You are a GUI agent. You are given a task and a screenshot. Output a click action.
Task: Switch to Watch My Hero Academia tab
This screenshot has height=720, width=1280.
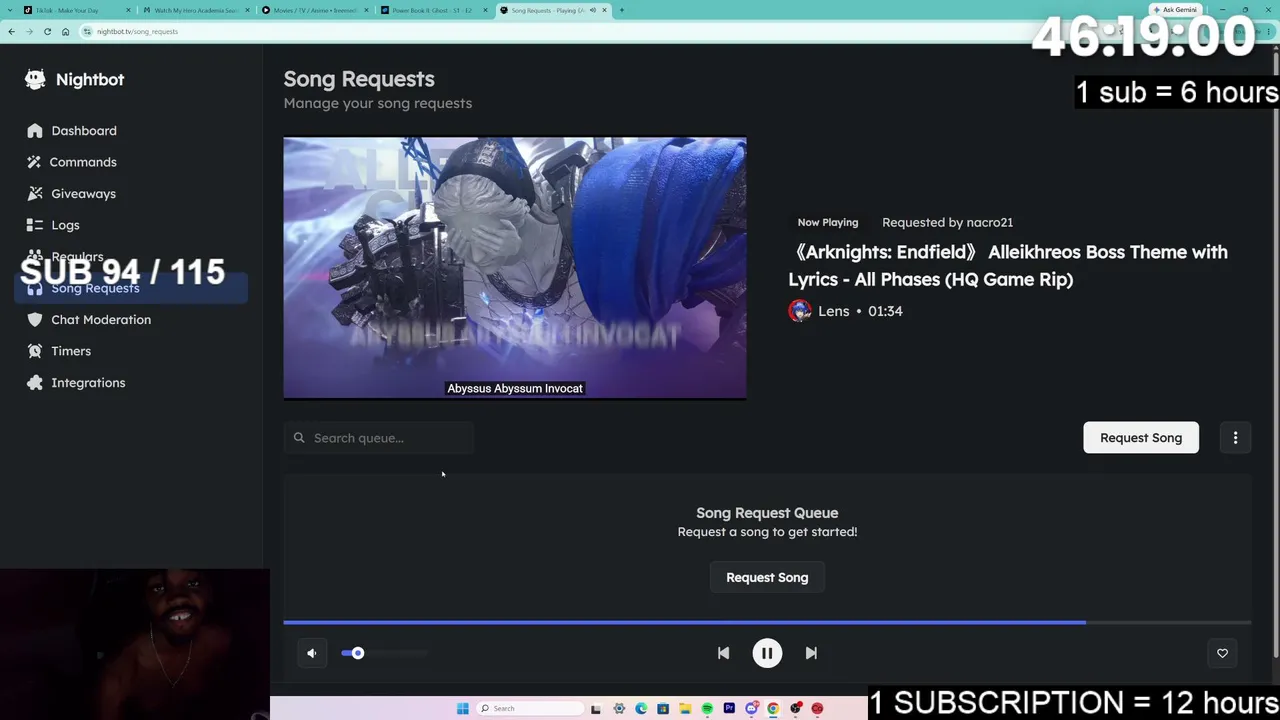coord(195,10)
